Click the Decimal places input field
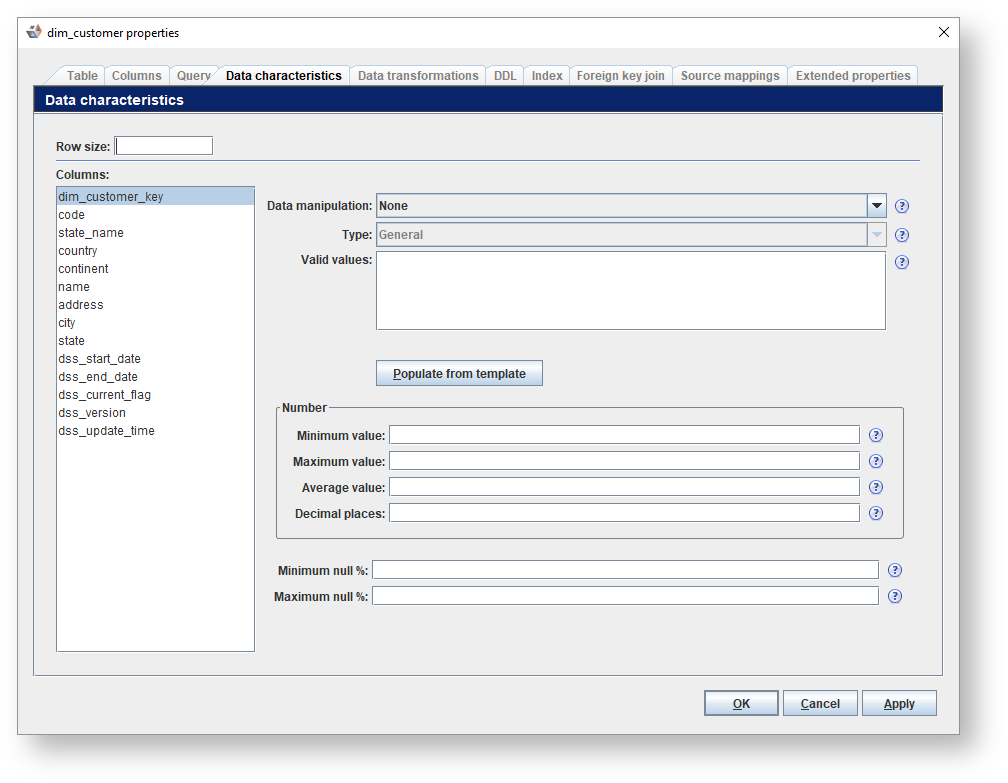Image resolution: width=1008 pixels, height=783 pixels. [x=623, y=513]
